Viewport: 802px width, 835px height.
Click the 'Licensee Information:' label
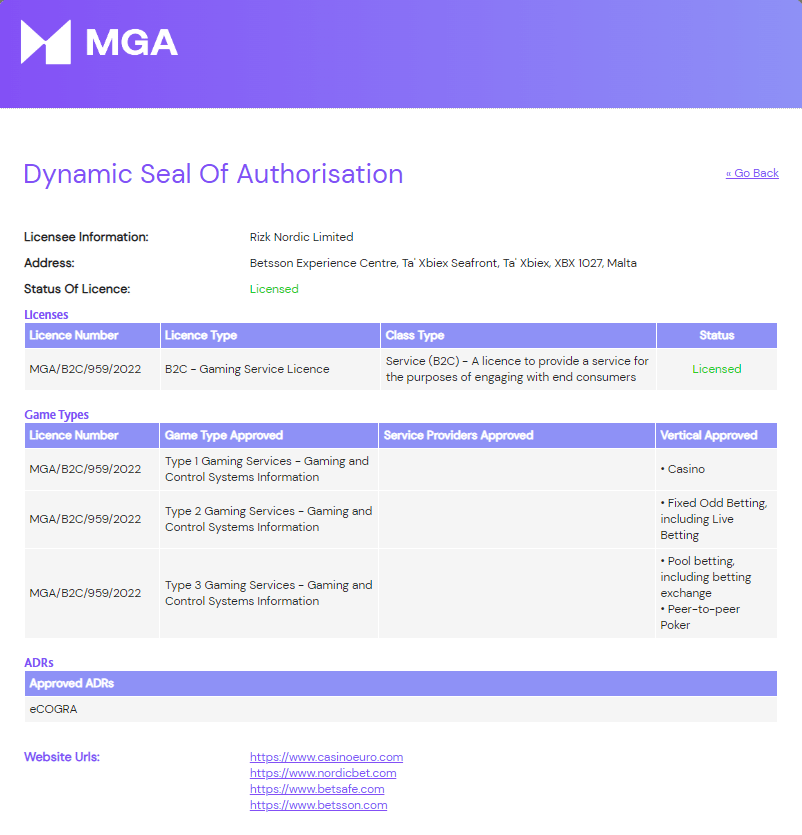86,237
